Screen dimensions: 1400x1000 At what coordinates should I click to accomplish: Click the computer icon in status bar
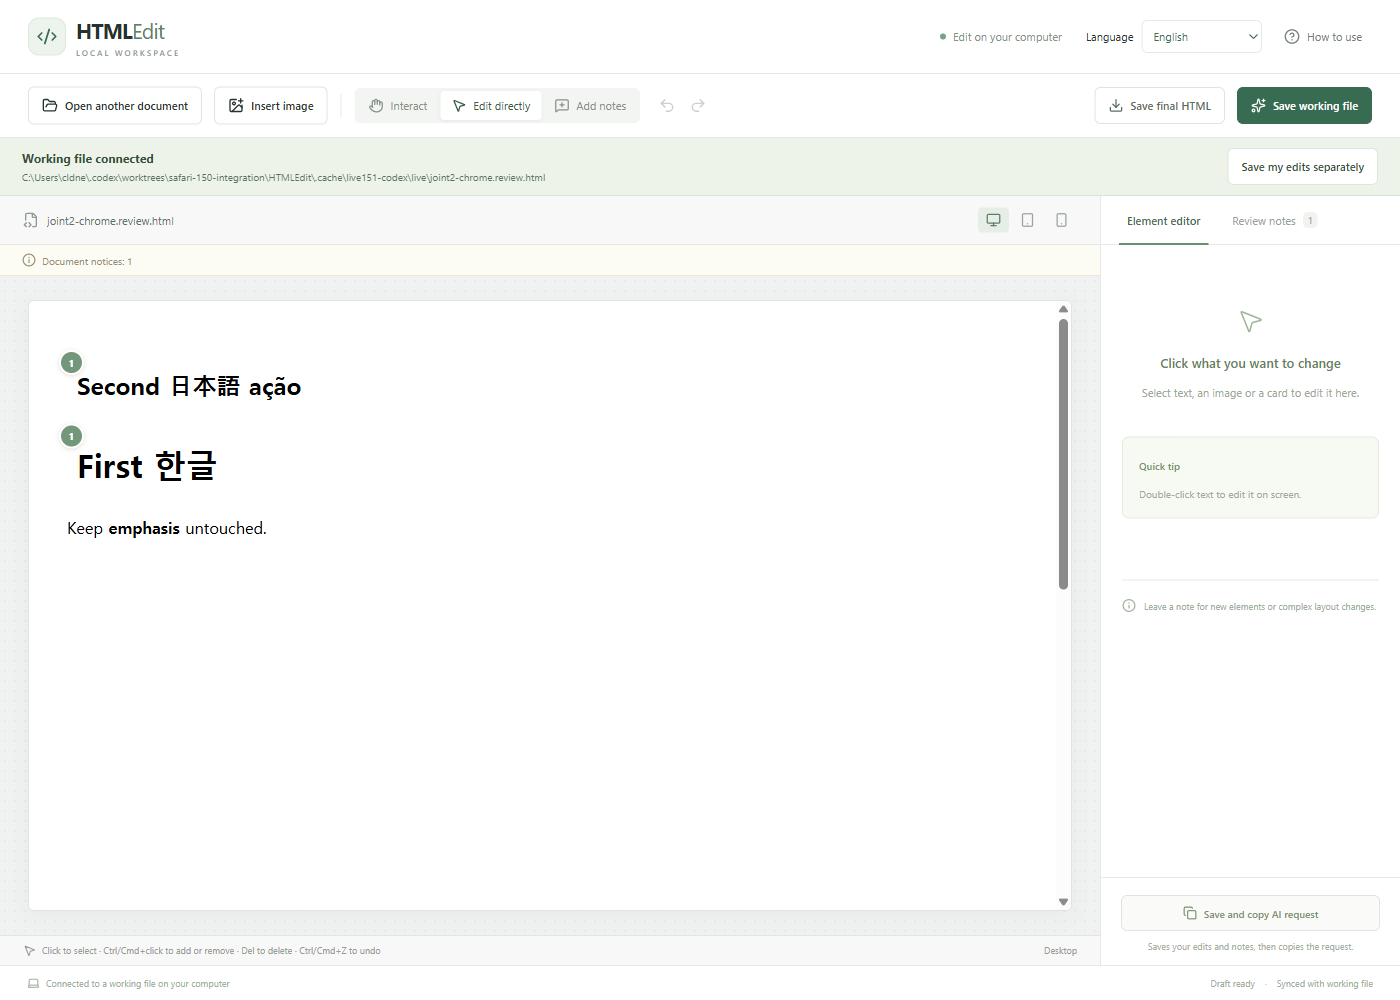click(x=33, y=984)
